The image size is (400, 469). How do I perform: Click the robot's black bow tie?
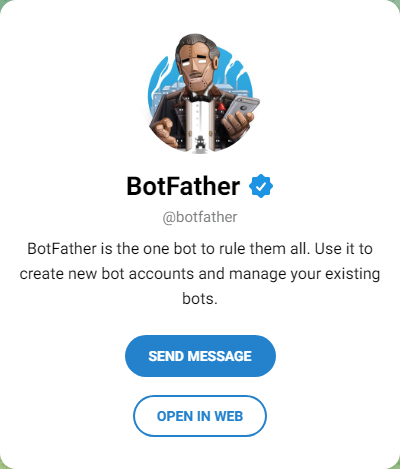200,96
